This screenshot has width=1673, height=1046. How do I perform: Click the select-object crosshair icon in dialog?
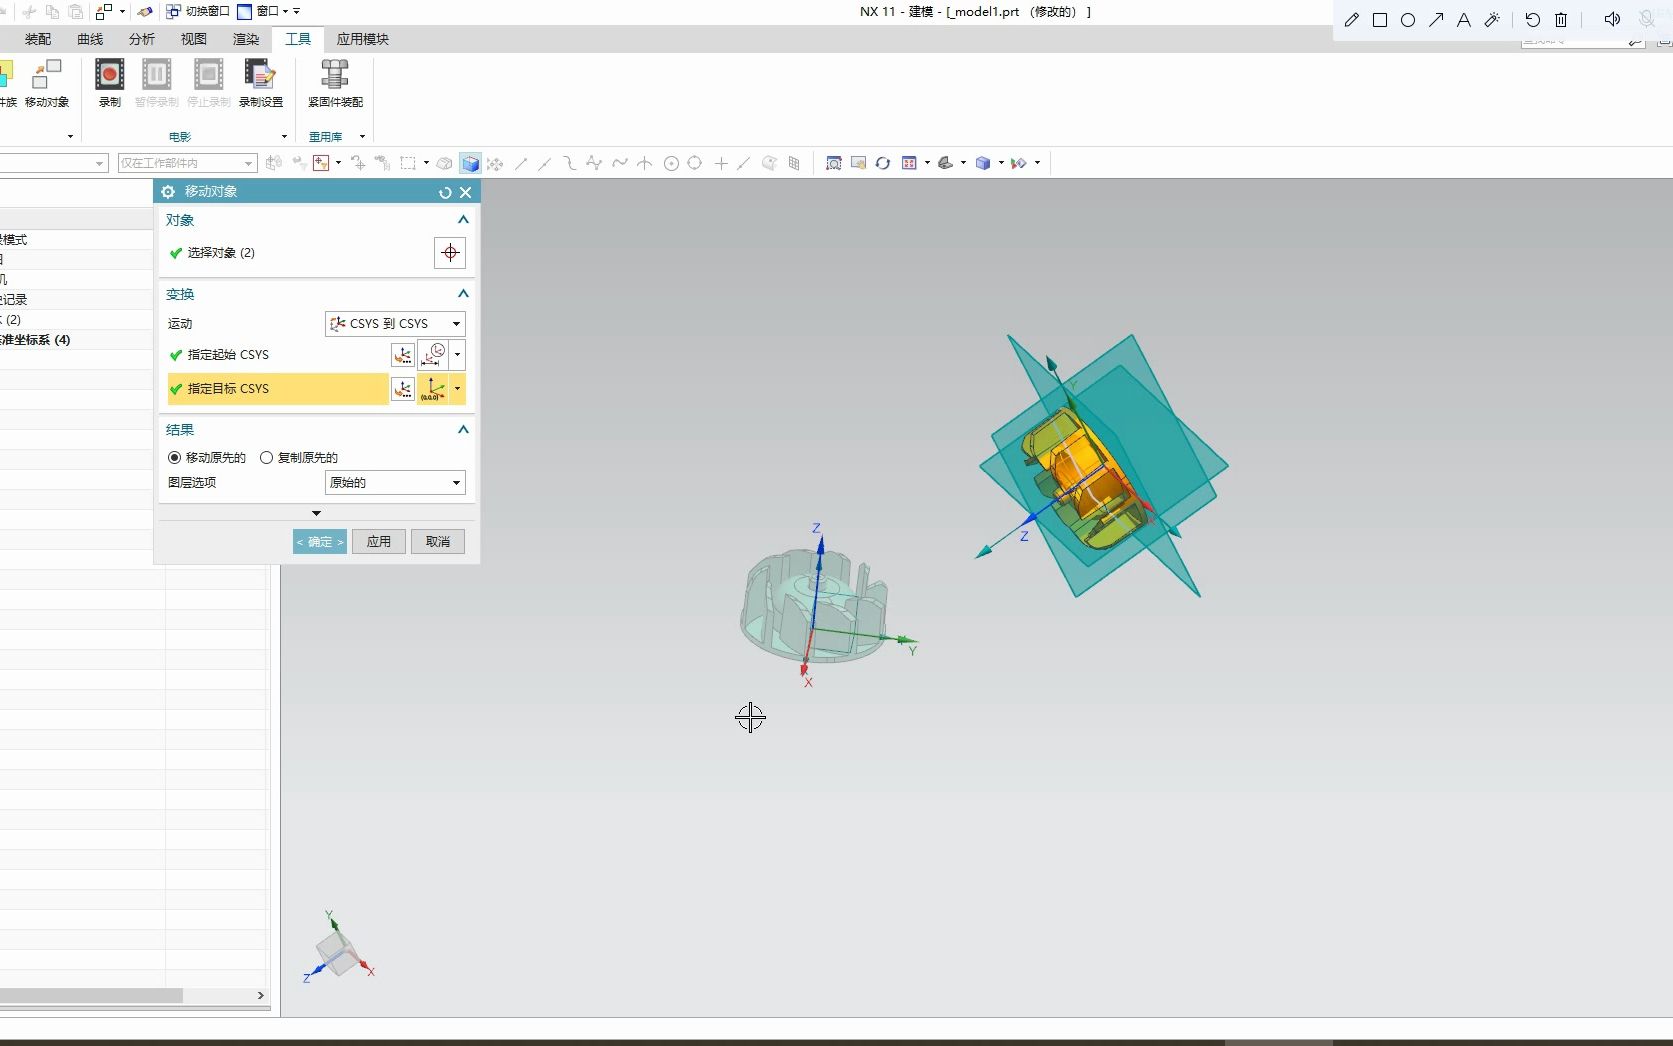[x=450, y=253]
